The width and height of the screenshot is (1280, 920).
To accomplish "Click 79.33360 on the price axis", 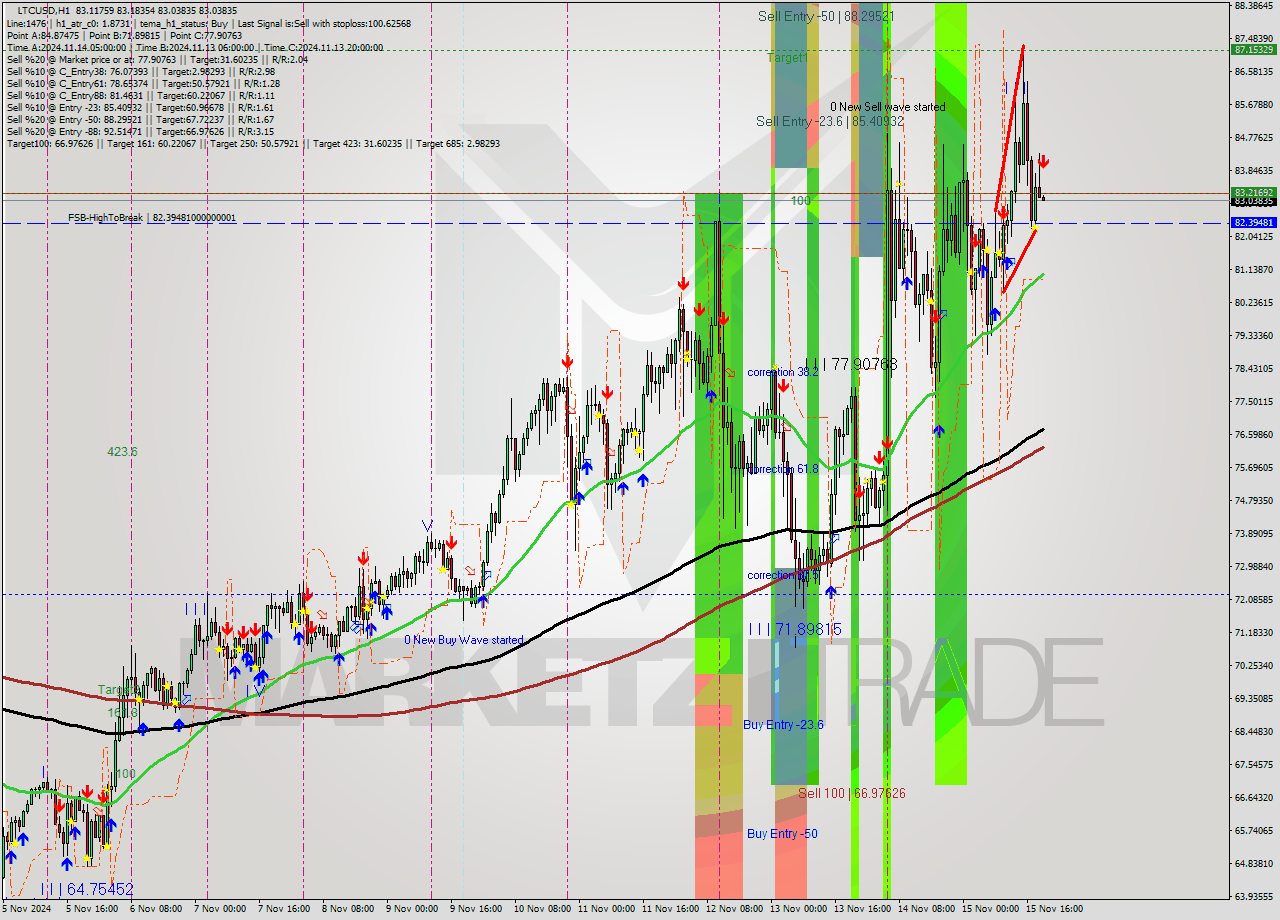I will pos(1253,336).
